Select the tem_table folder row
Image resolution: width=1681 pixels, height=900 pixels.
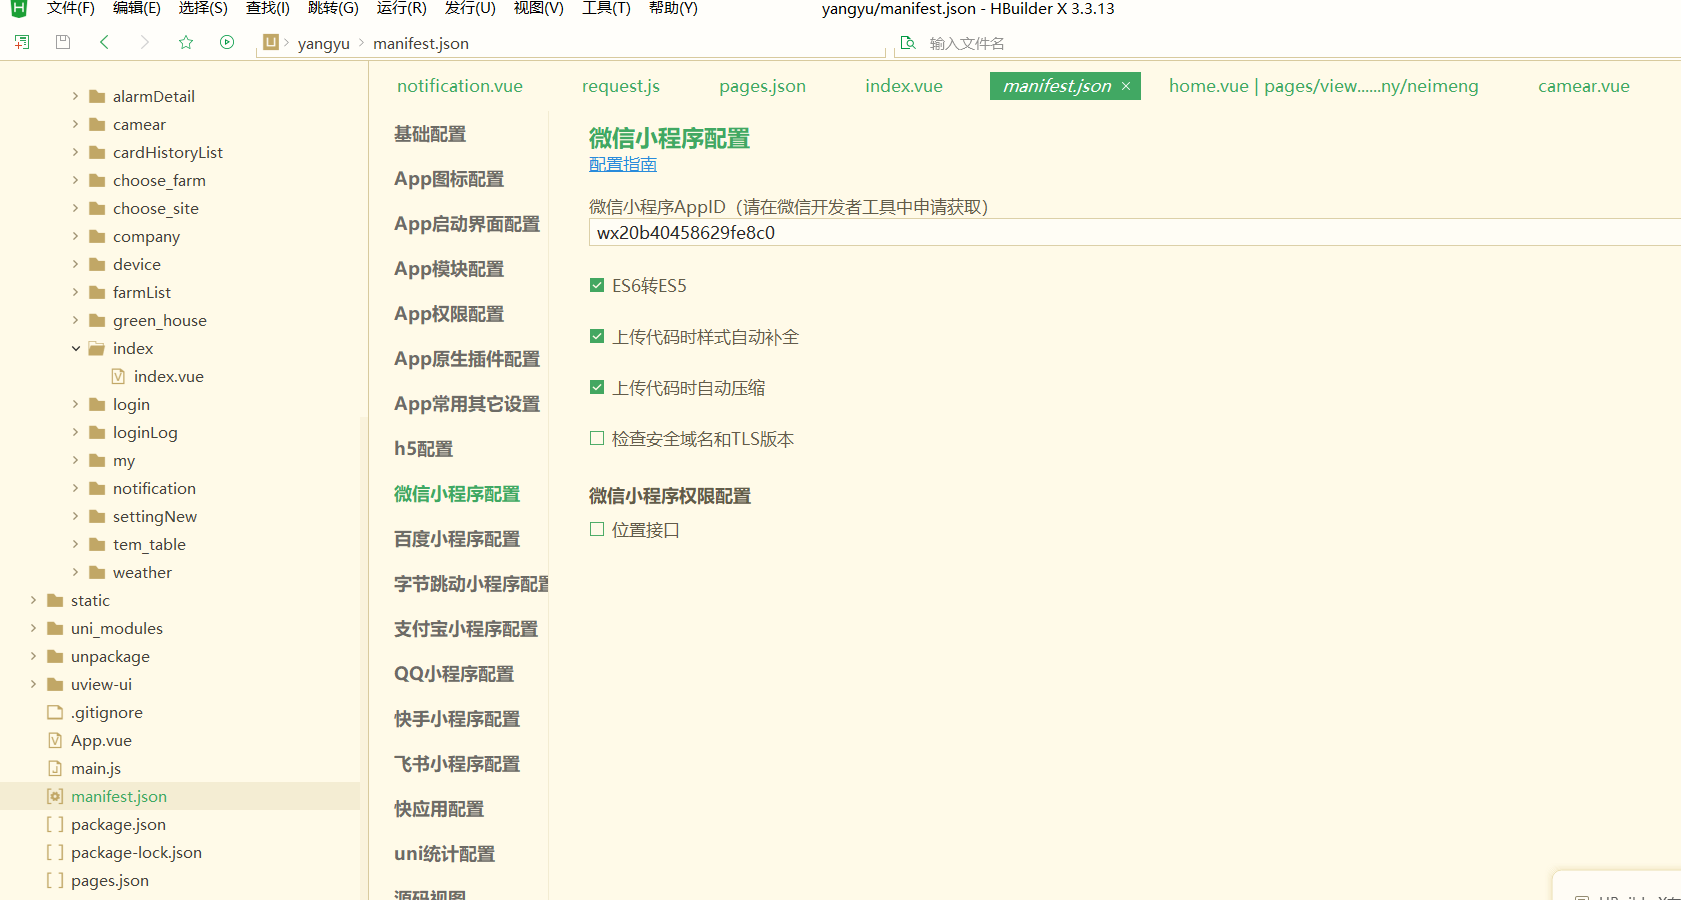point(180,544)
